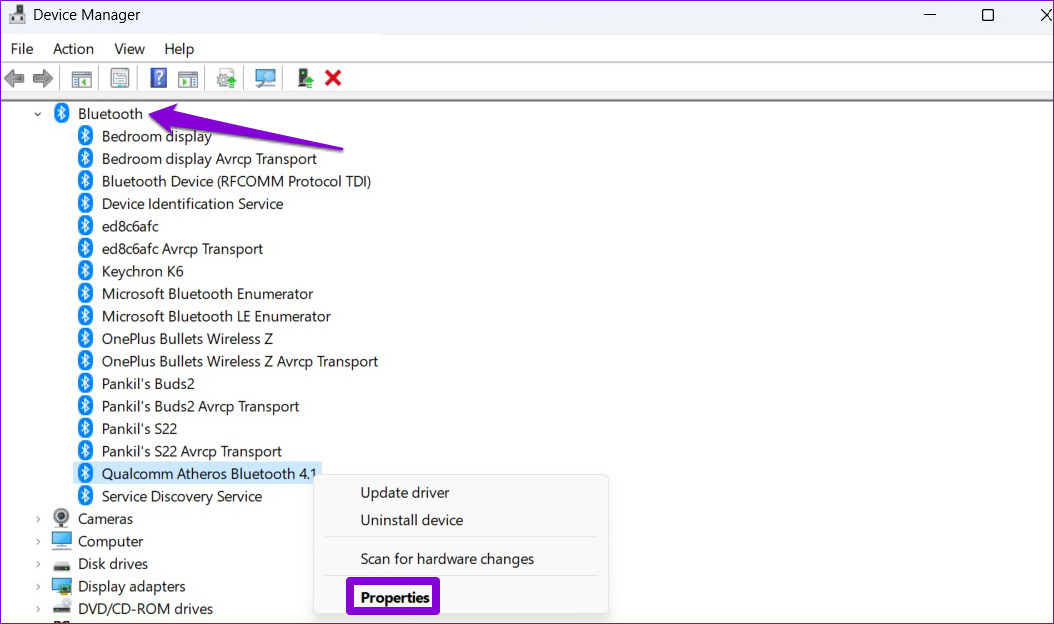Click the Show/Hide Action Pane toolbar icon

pos(188,79)
